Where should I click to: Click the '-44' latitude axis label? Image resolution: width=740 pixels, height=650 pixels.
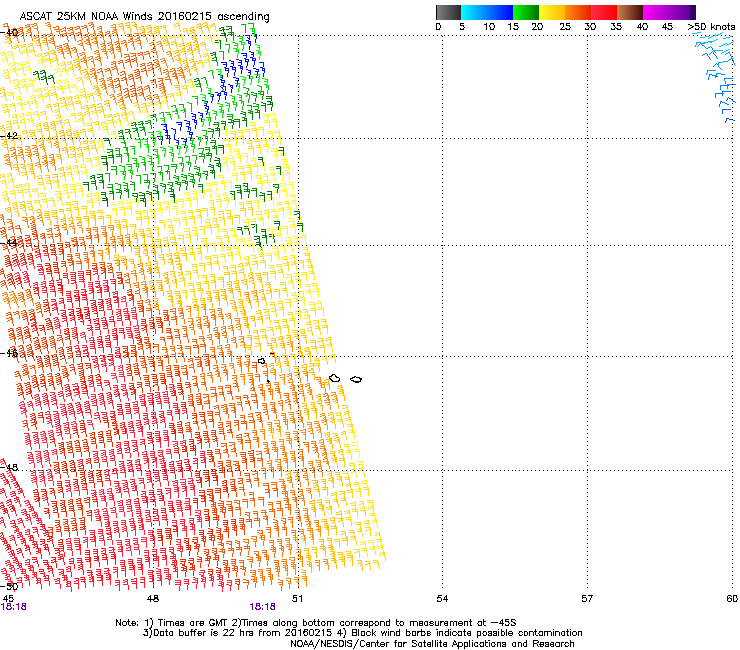coord(9,243)
